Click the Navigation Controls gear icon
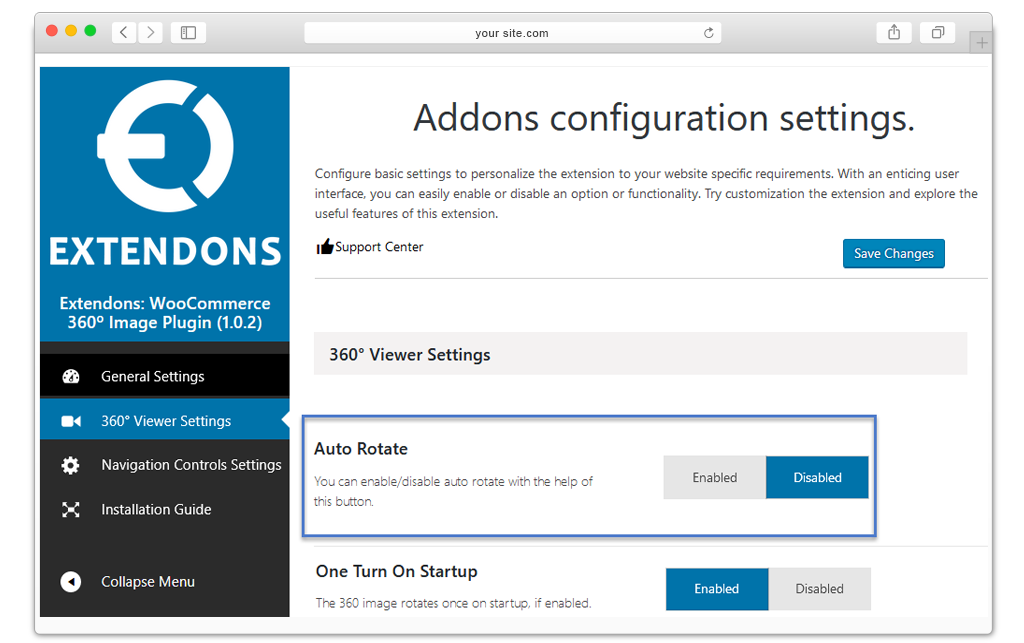1024x643 pixels. (x=71, y=465)
